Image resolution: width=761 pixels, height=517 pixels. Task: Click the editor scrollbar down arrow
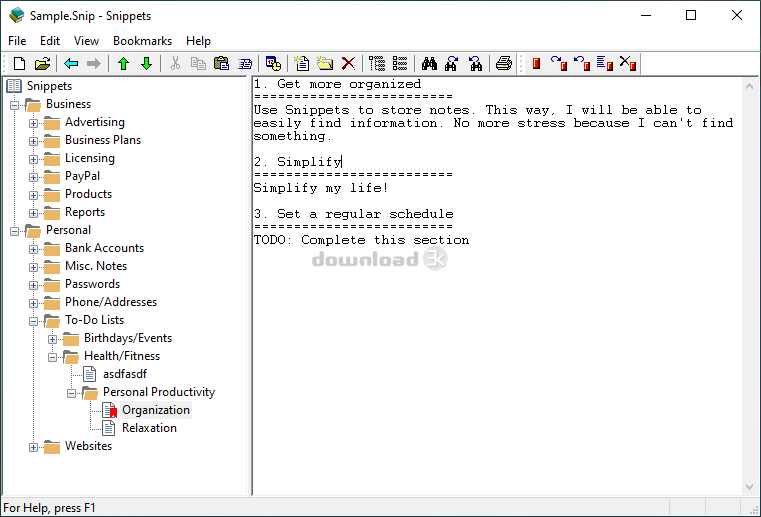(x=749, y=487)
